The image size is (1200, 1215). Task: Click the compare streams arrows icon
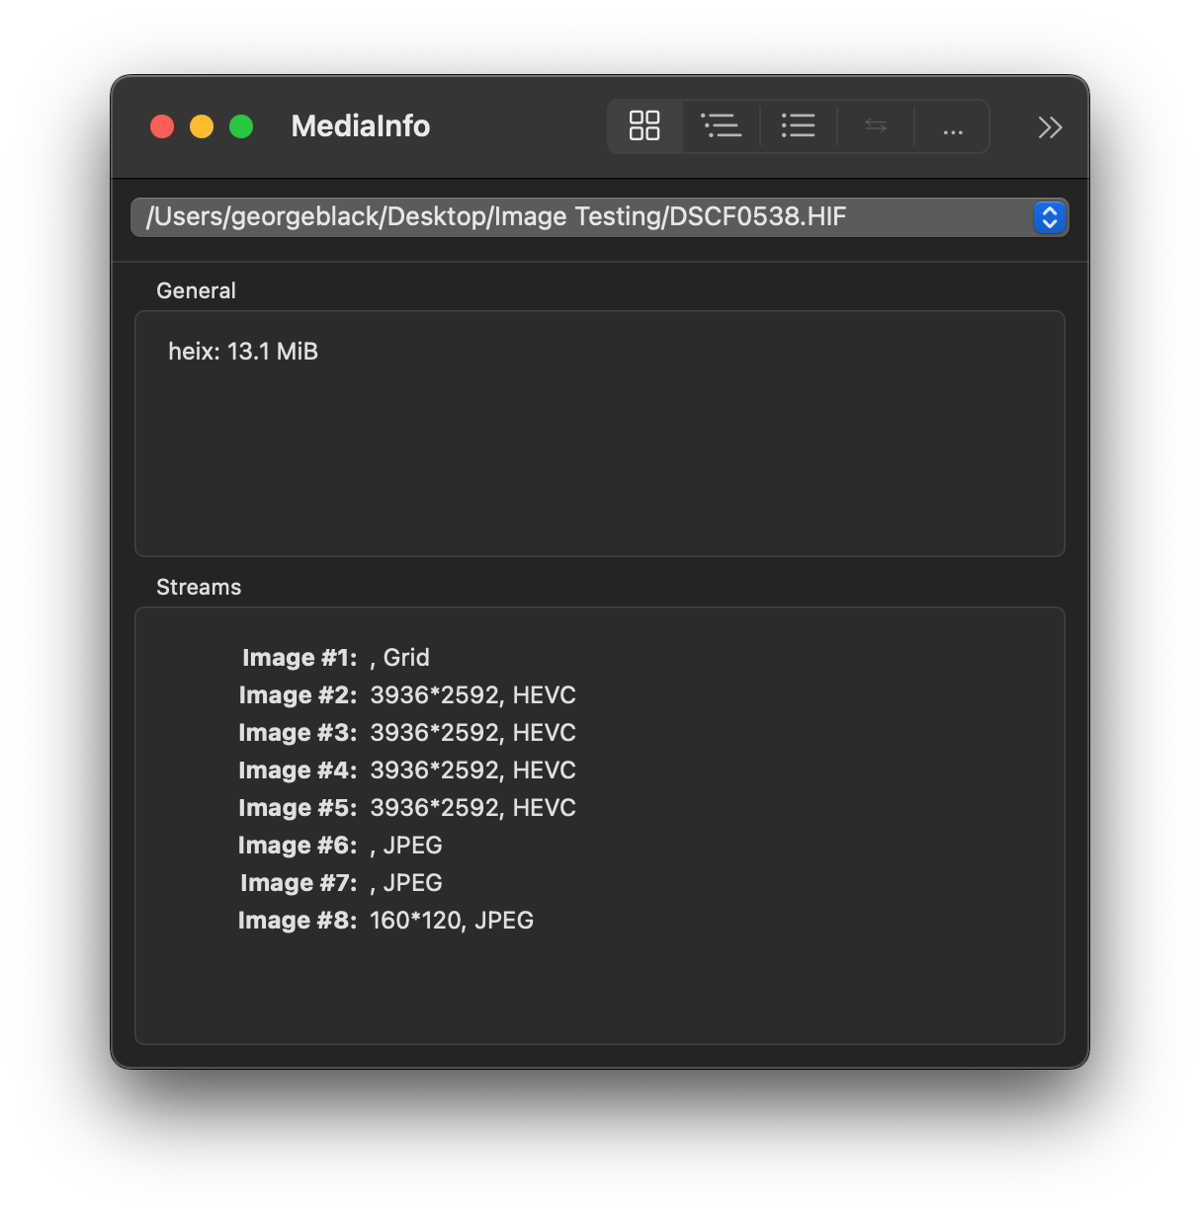[874, 126]
